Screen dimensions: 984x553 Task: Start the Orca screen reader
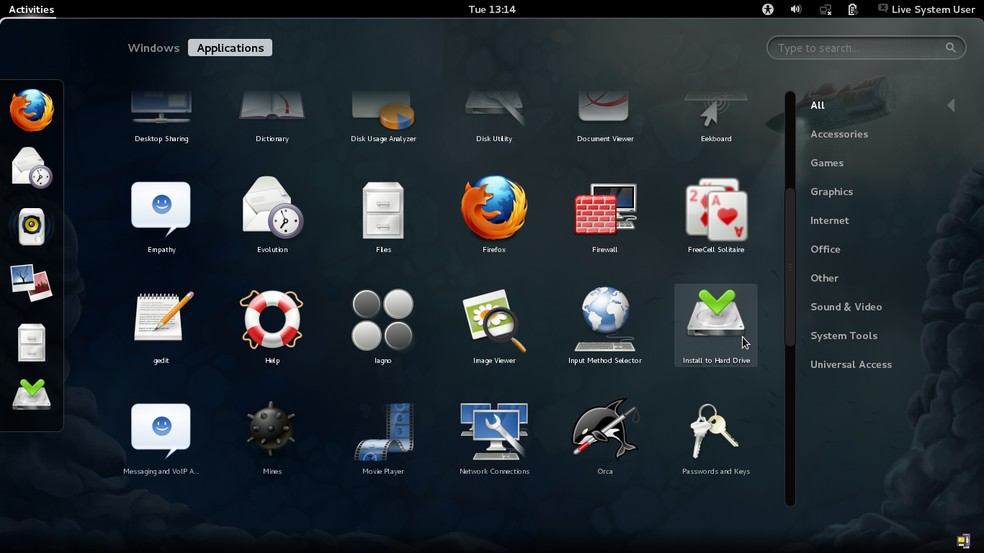605,432
